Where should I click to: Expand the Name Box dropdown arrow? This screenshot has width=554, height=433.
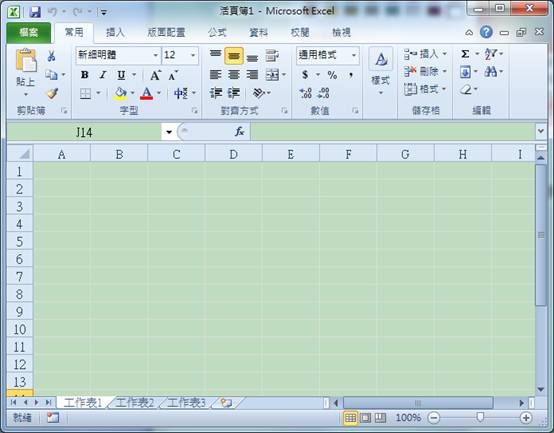point(169,132)
